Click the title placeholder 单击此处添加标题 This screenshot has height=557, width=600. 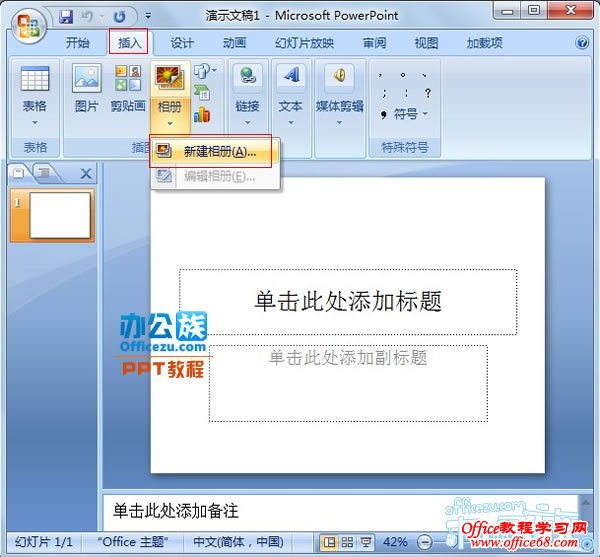[348, 302]
